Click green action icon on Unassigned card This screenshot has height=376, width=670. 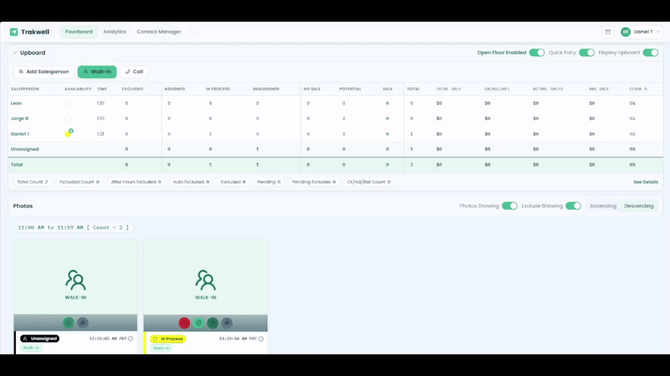[x=68, y=323]
